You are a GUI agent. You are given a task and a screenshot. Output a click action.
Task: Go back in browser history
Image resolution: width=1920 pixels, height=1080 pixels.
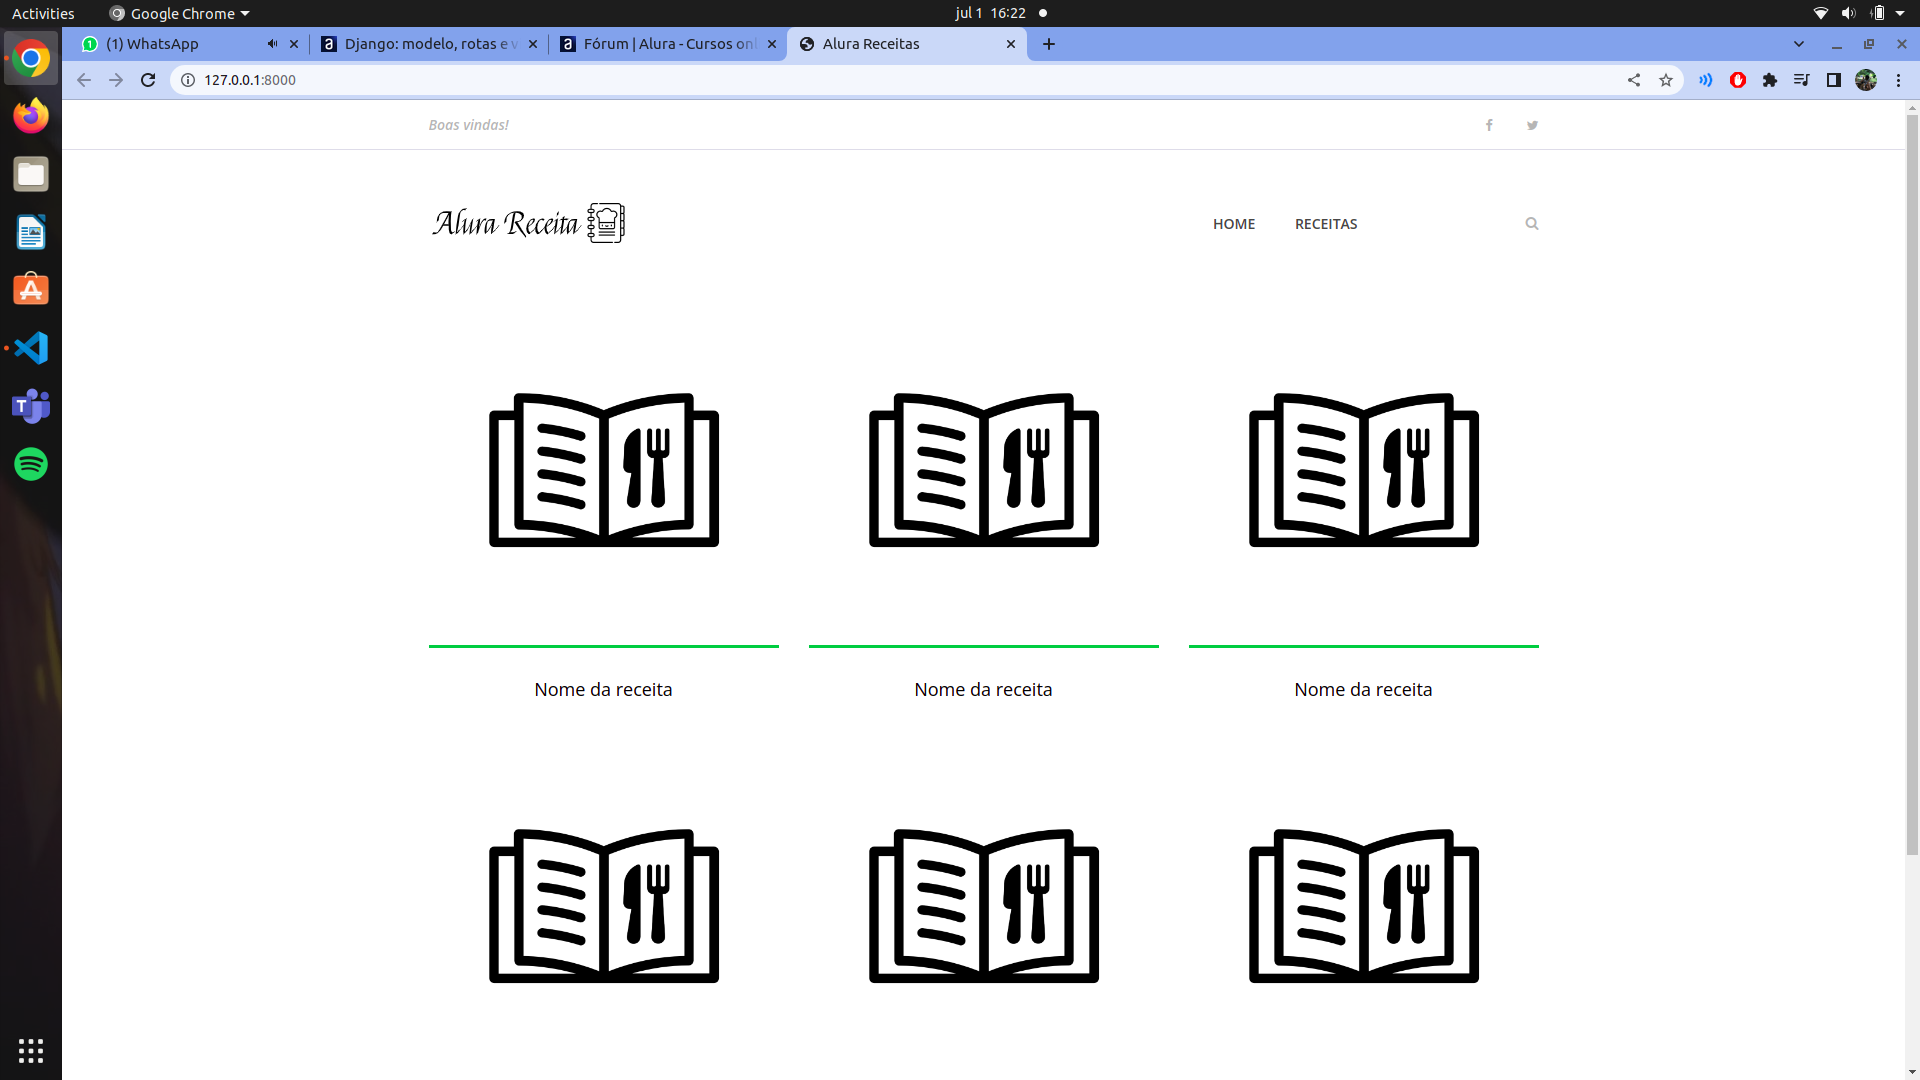[x=84, y=80]
